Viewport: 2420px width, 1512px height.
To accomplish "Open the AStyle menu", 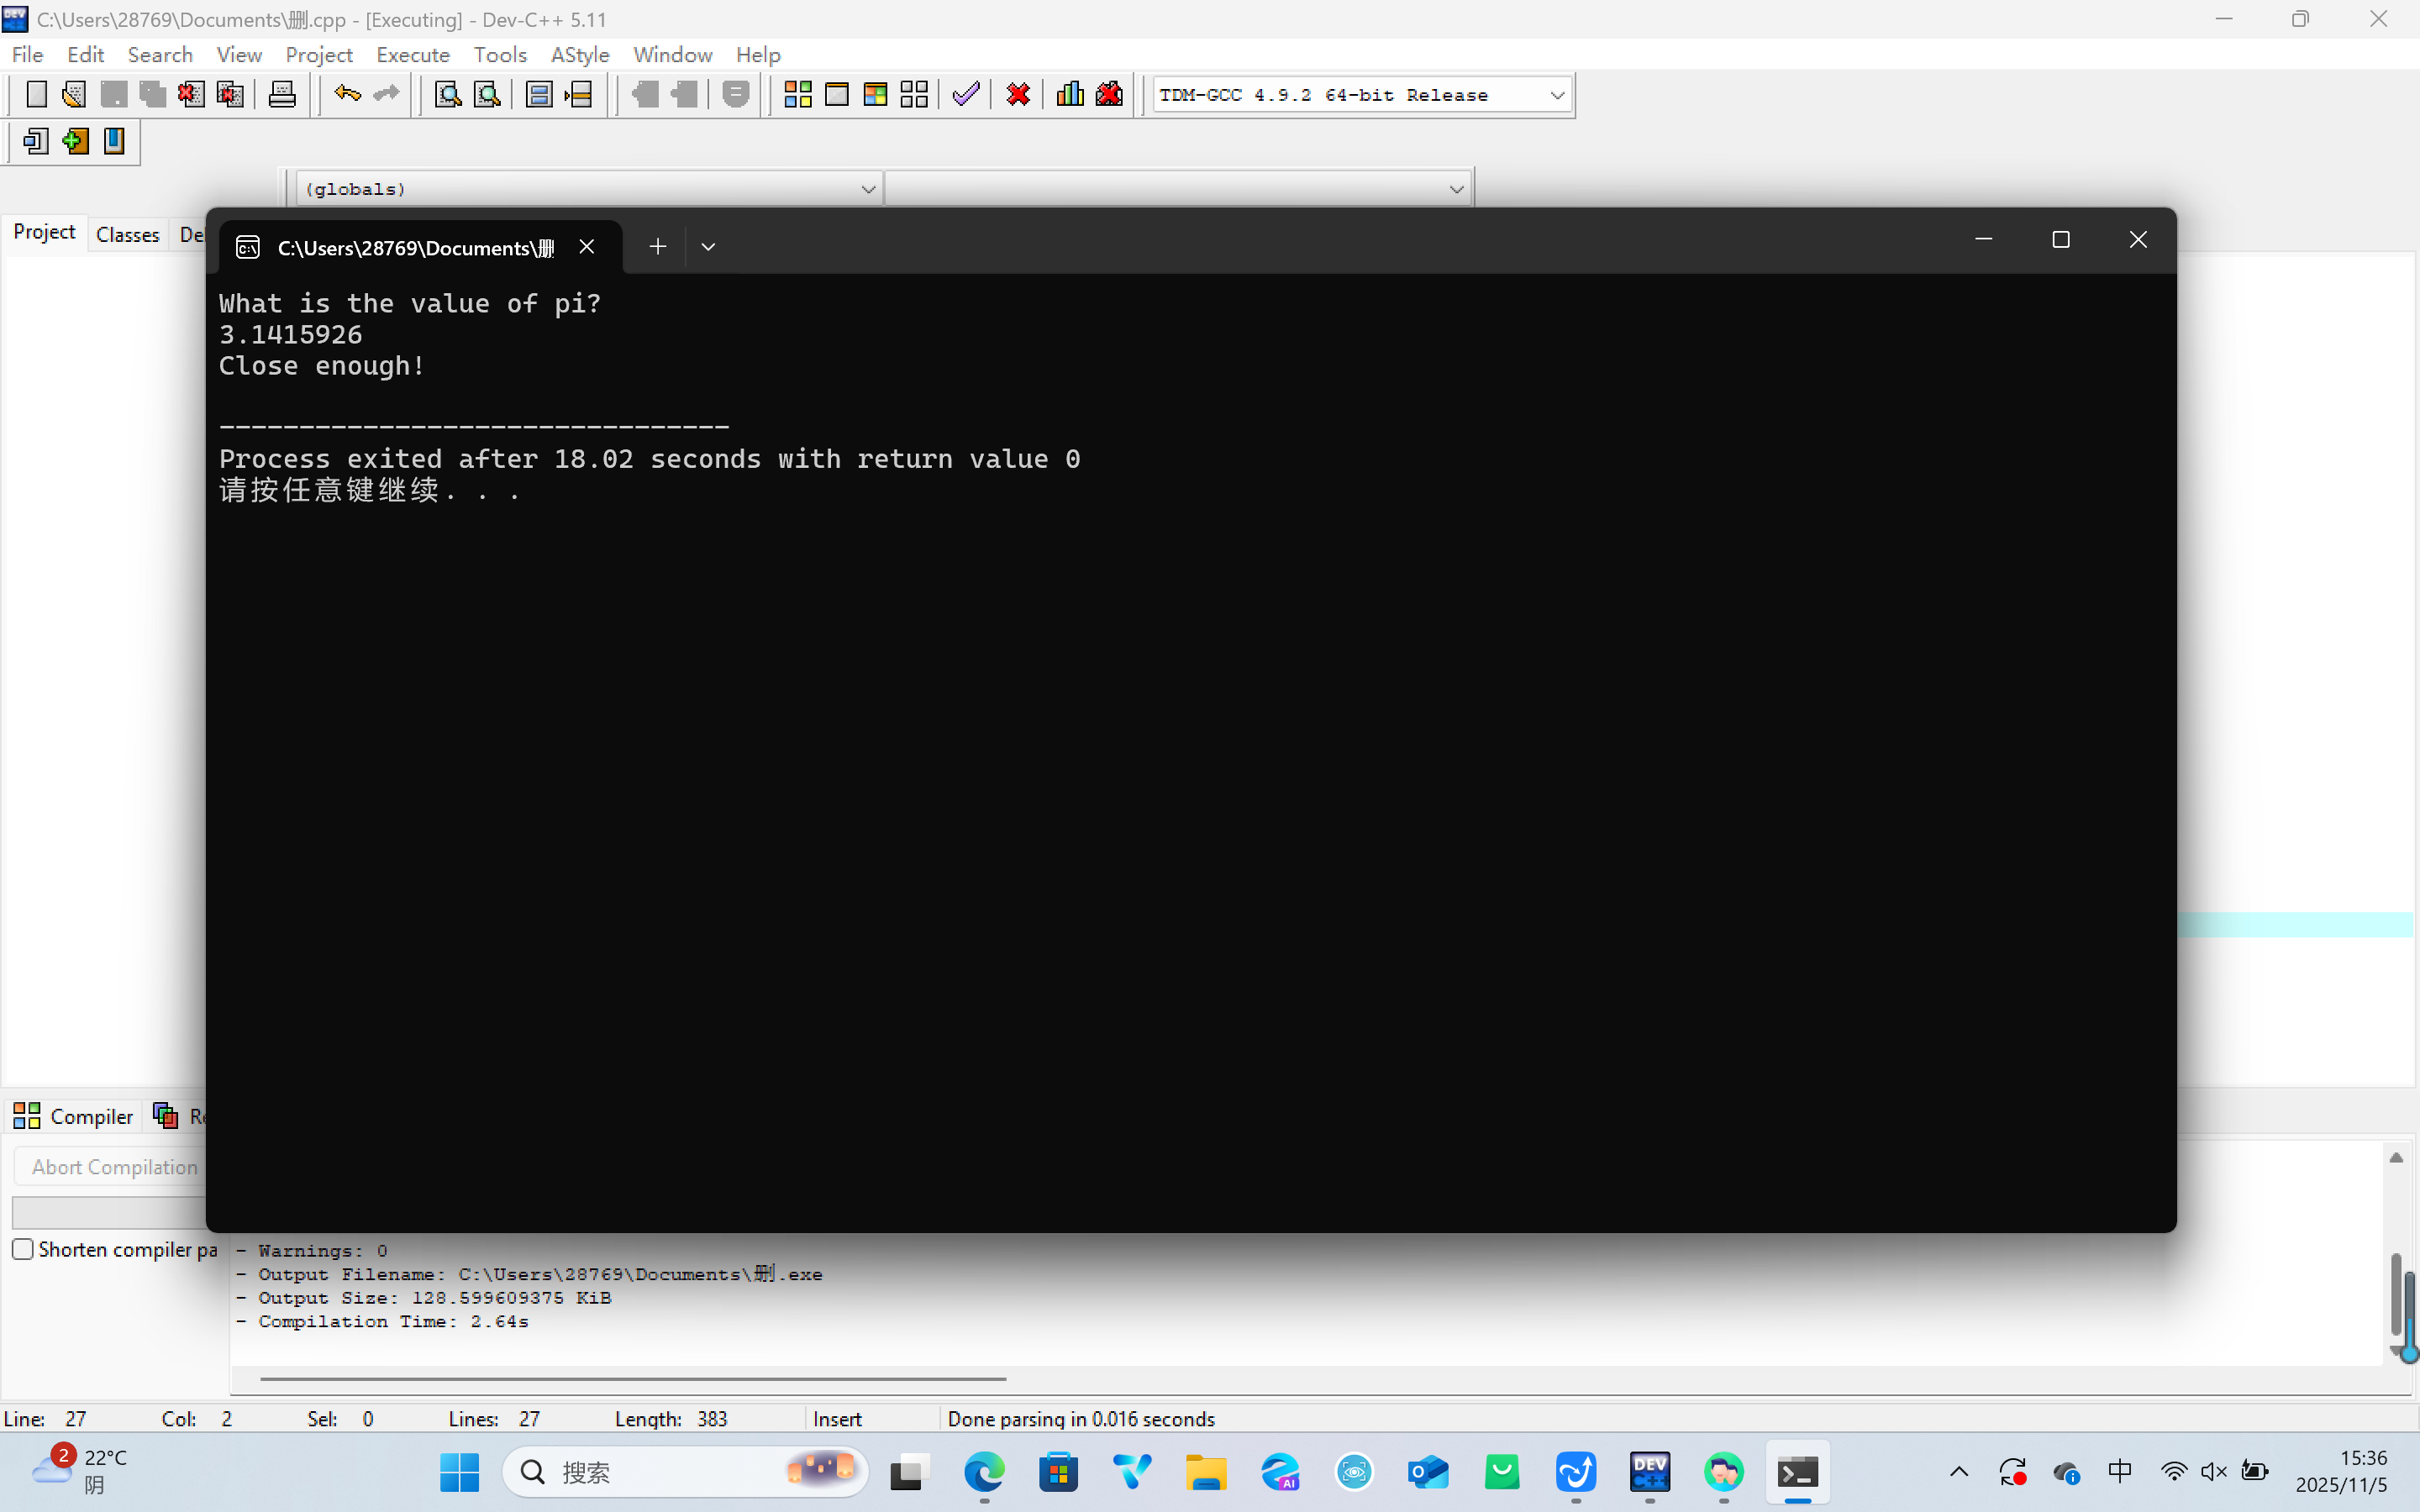I will (x=579, y=55).
